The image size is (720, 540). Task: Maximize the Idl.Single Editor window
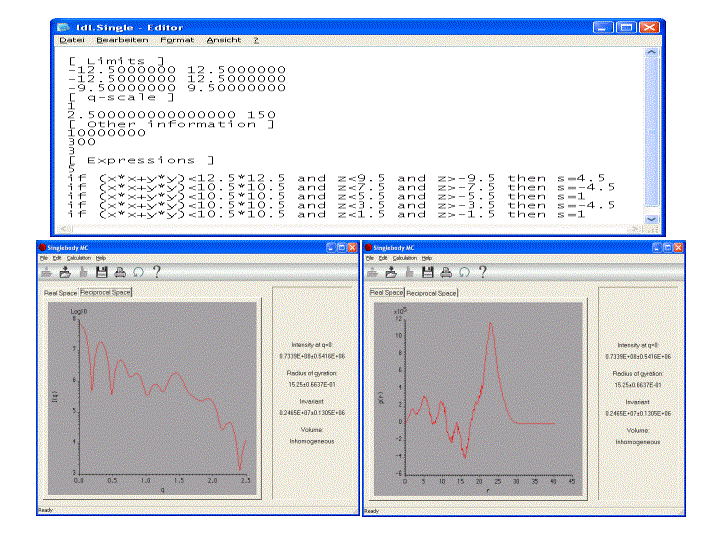(626, 28)
